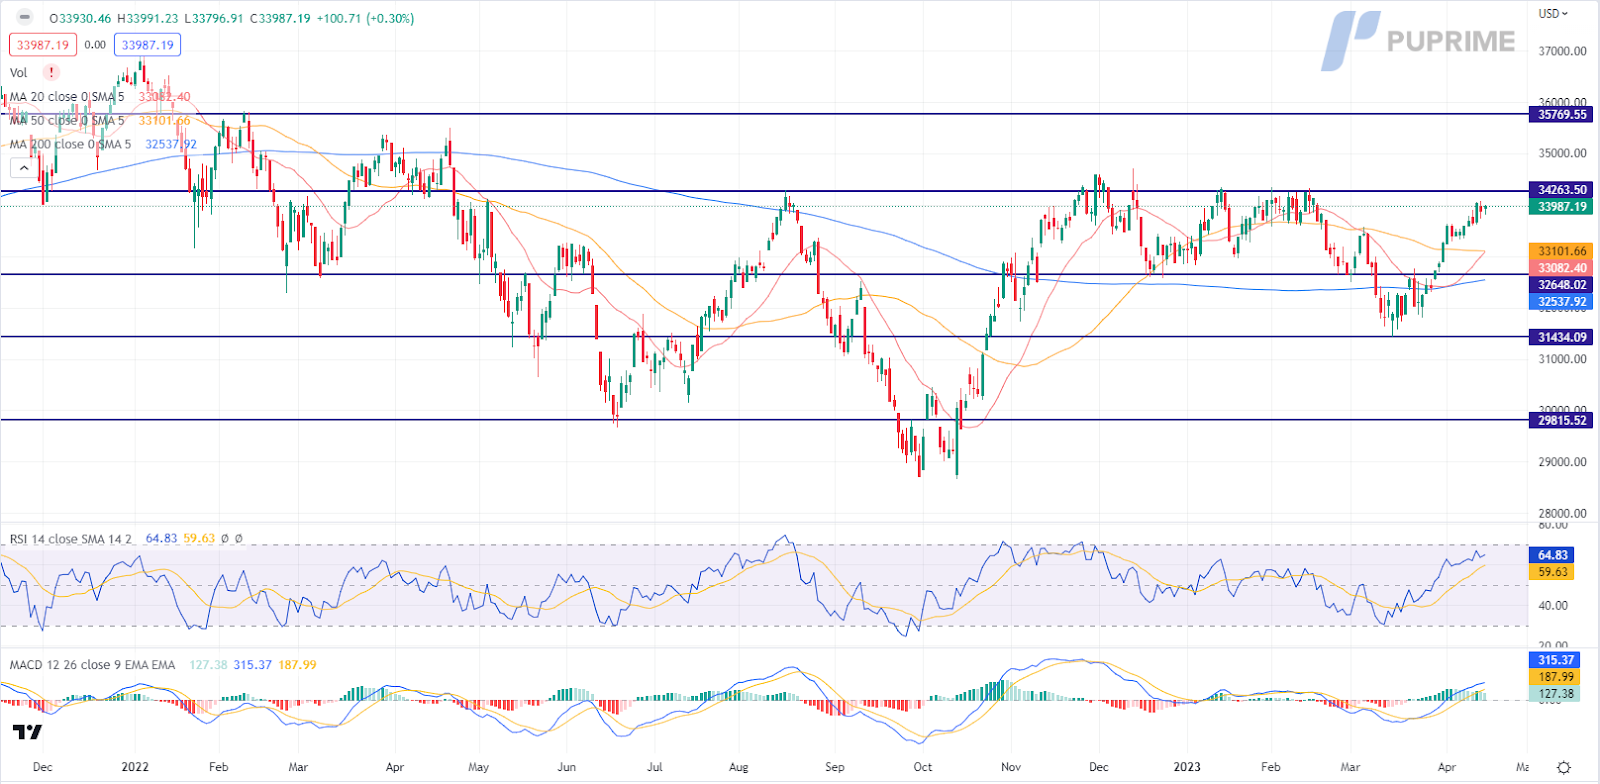Click the MACD legend value 315.37
The height and width of the screenshot is (784, 1600).
point(252,665)
